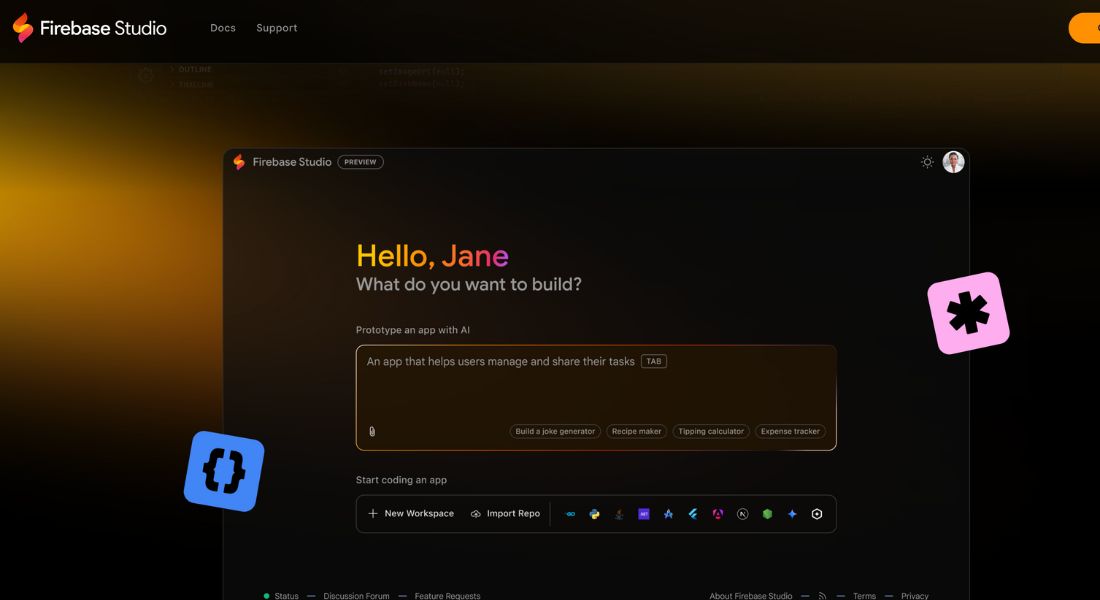Image resolution: width=1100 pixels, height=600 pixels.
Task: Choose the Tipping calculator suggestion
Action: 711,432
